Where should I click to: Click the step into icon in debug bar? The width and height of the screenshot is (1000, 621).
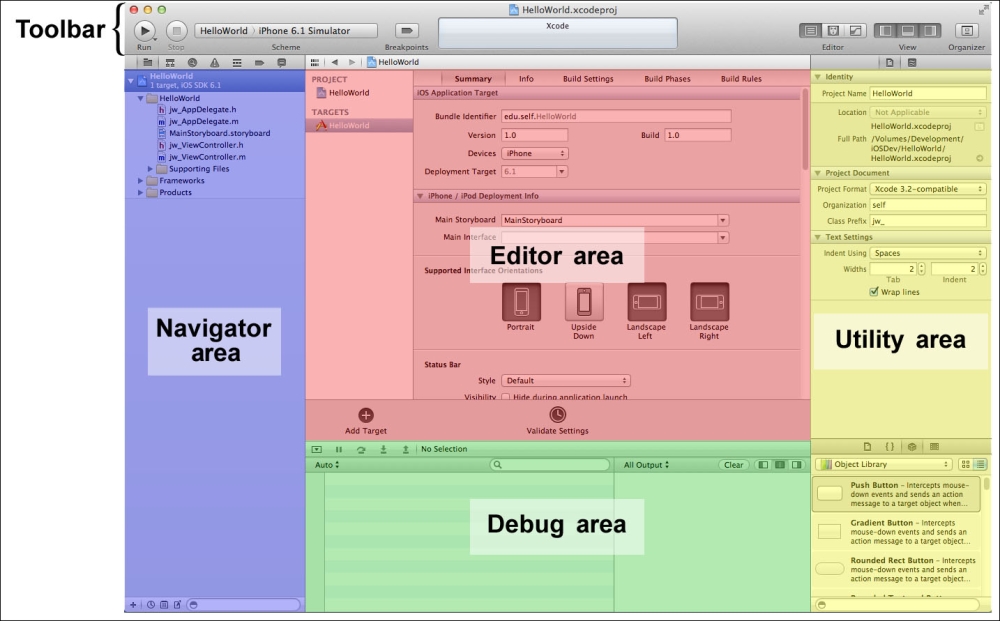(x=383, y=449)
